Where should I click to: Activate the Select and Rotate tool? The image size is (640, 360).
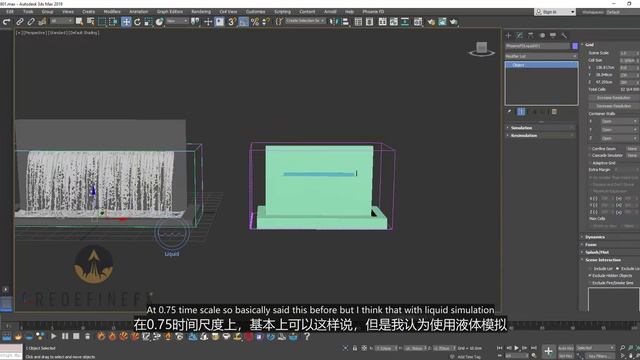137,22
